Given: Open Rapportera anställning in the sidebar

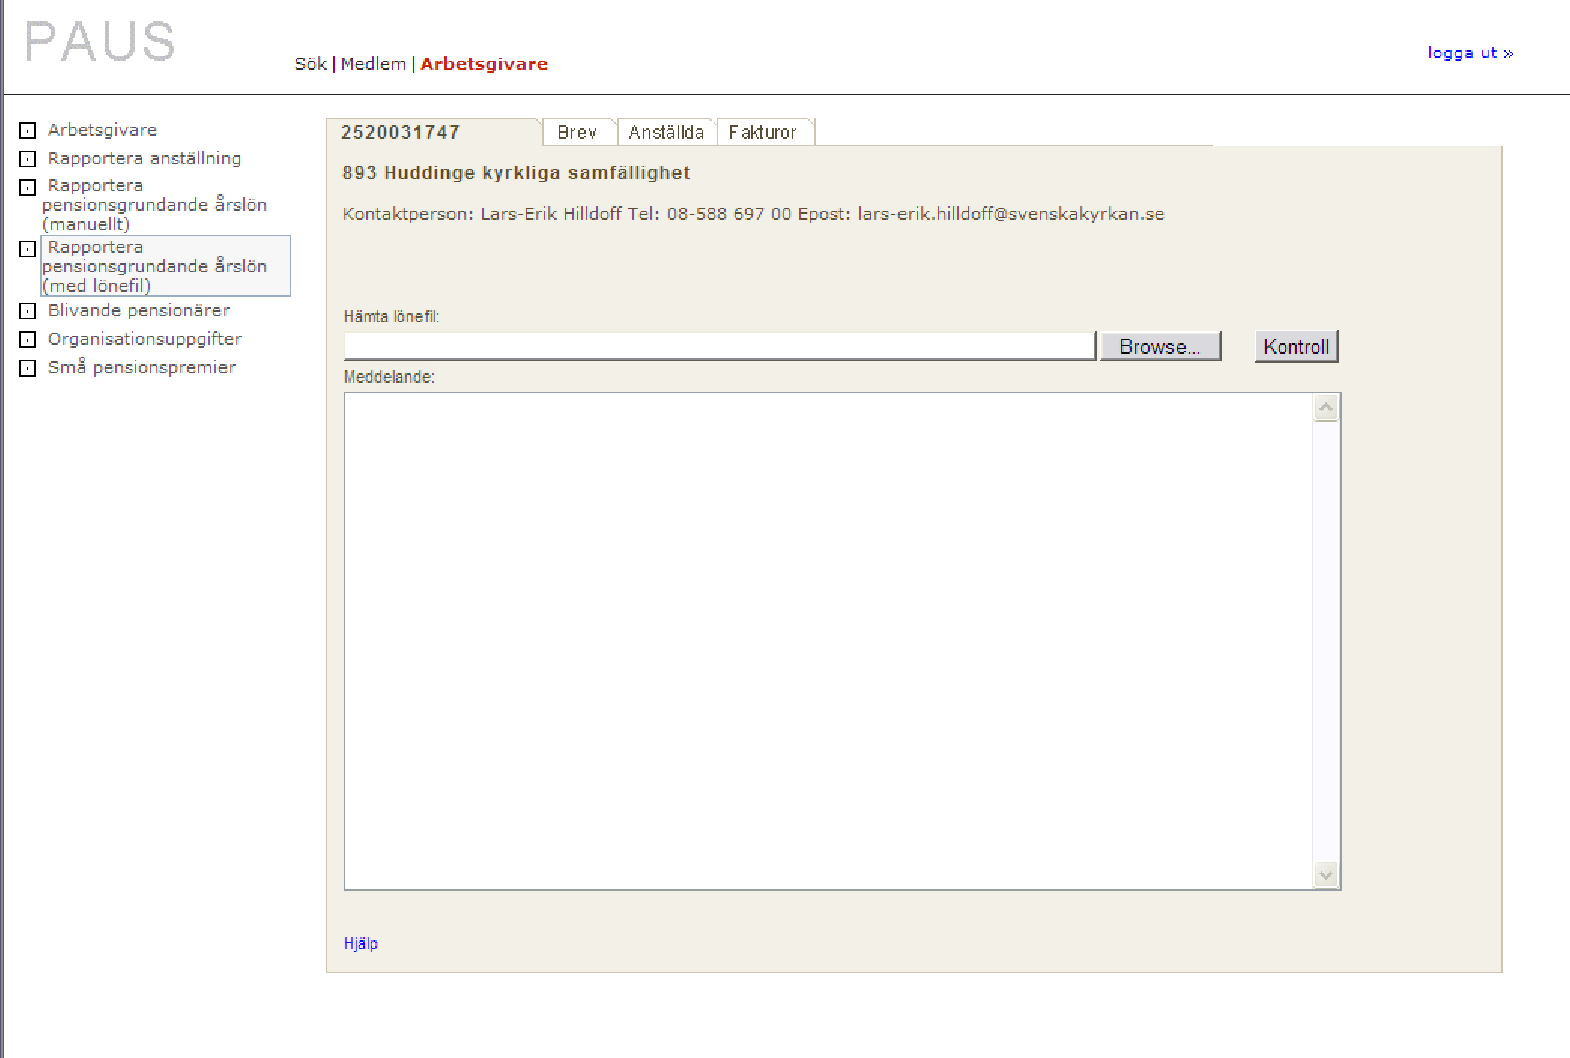Looking at the screenshot, I should 144,158.
